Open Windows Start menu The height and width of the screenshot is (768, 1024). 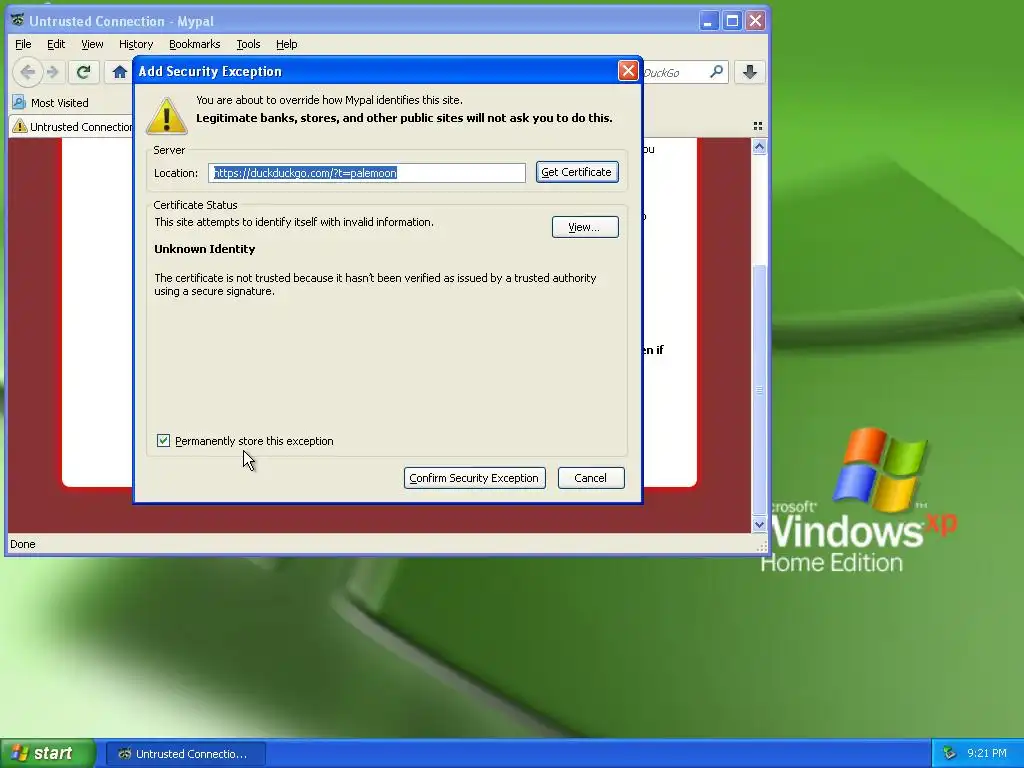47,754
